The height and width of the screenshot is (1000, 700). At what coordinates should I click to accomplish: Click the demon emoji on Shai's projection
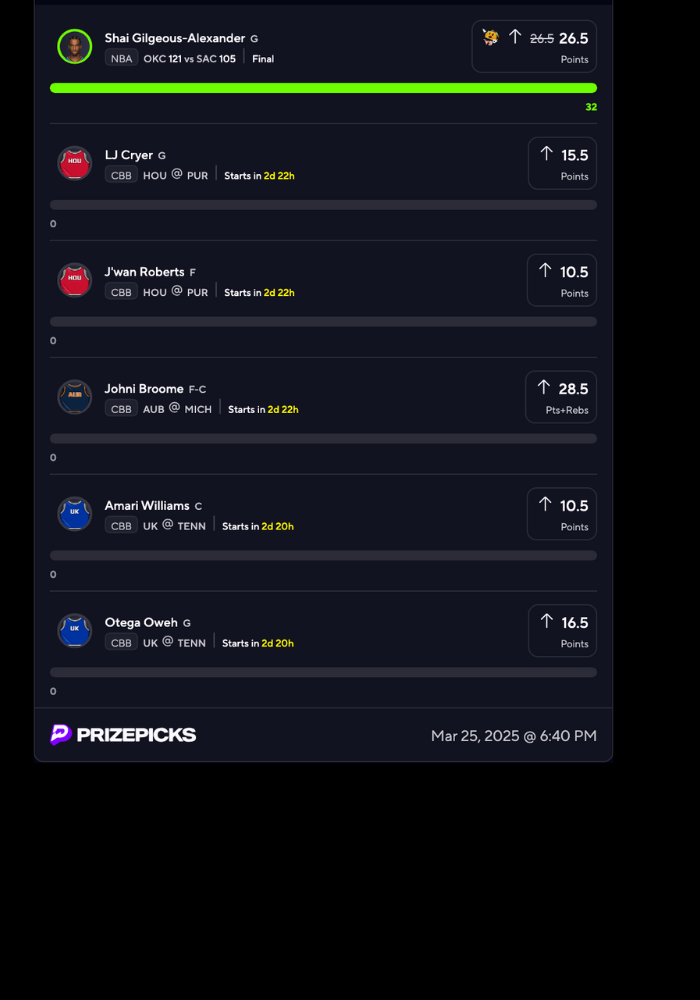click(490, 37)
